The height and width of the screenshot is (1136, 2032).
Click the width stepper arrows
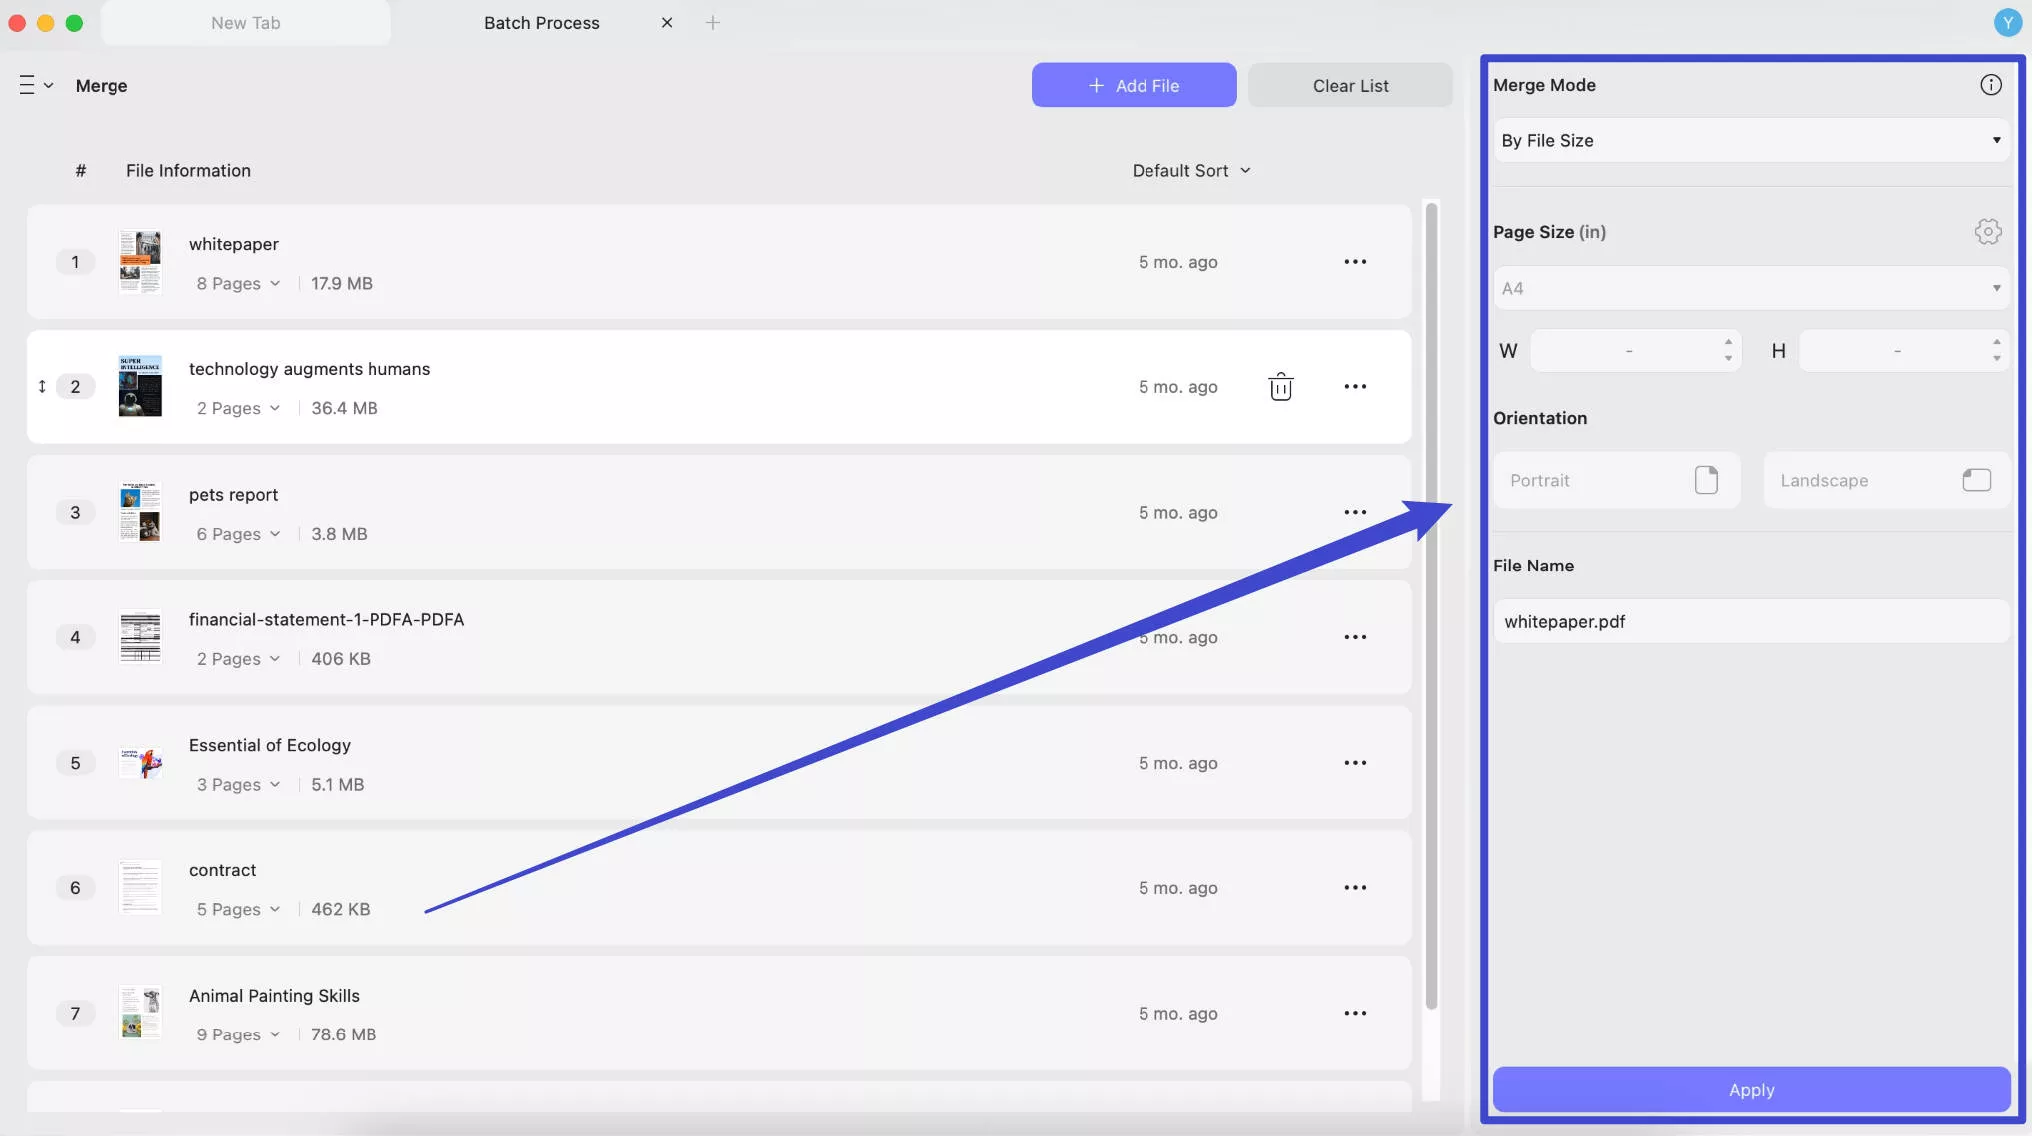click(1728, 350)
